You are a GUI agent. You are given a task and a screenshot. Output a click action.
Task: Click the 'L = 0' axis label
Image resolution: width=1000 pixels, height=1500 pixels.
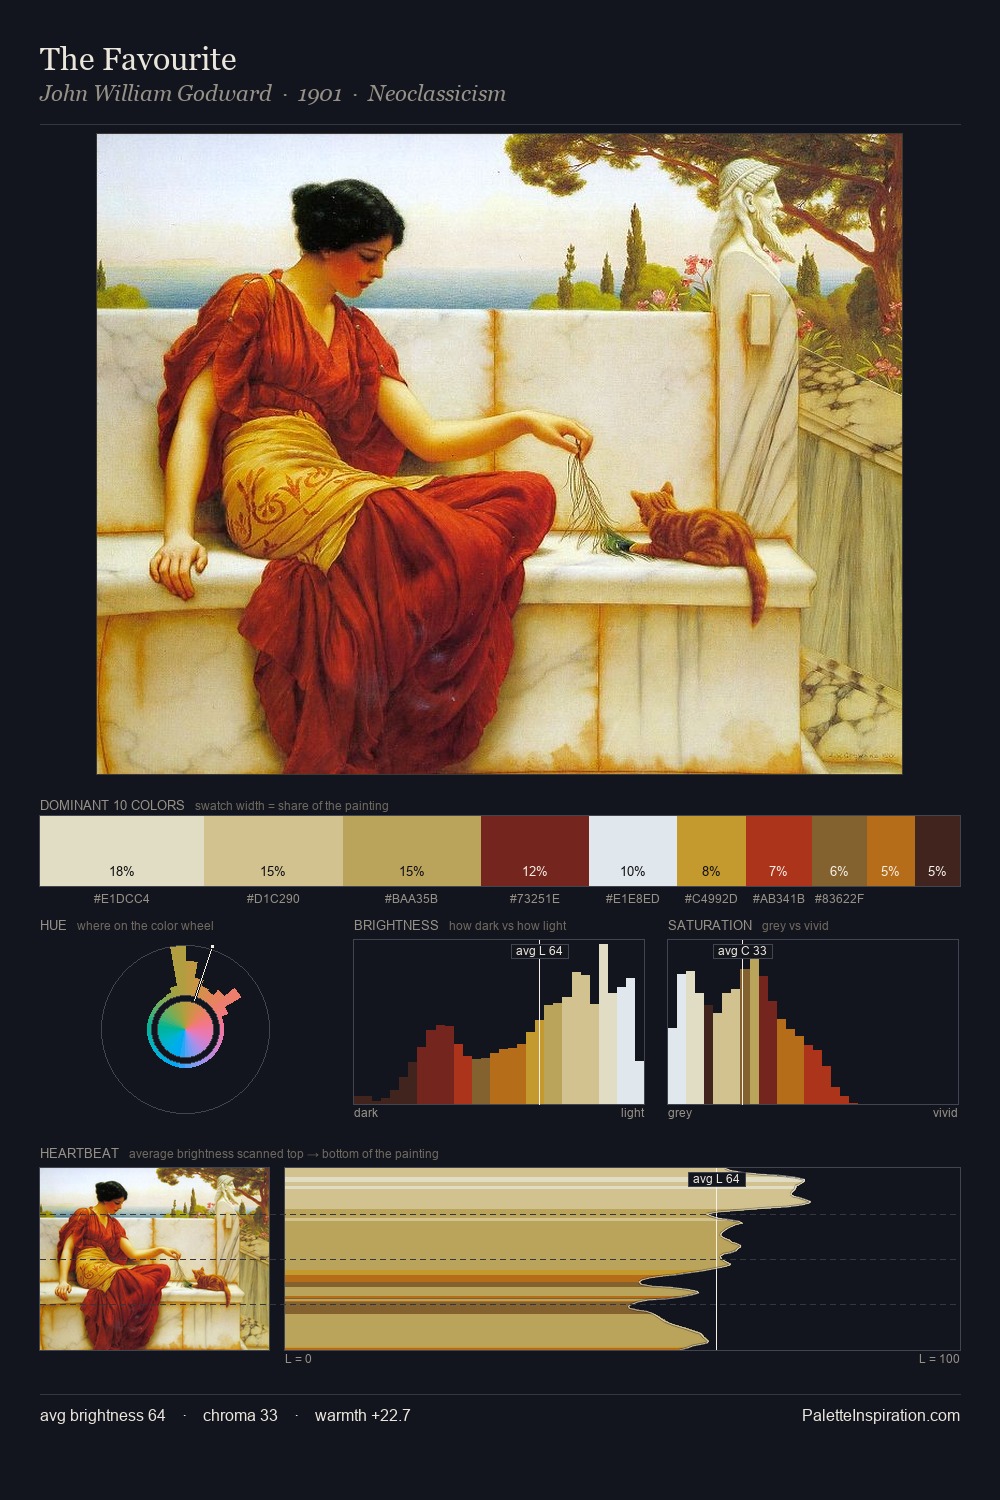click(298, 1359)
